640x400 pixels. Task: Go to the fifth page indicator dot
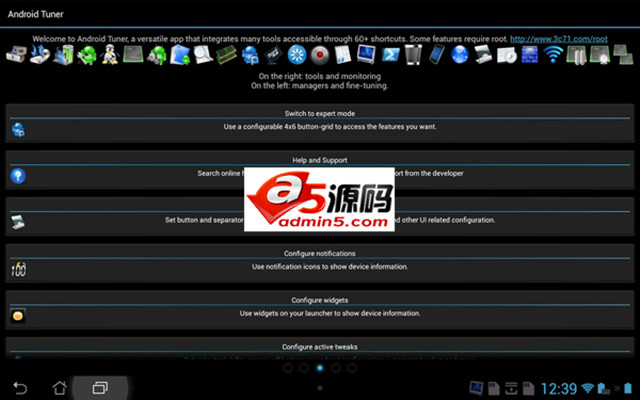coord(352,368)
